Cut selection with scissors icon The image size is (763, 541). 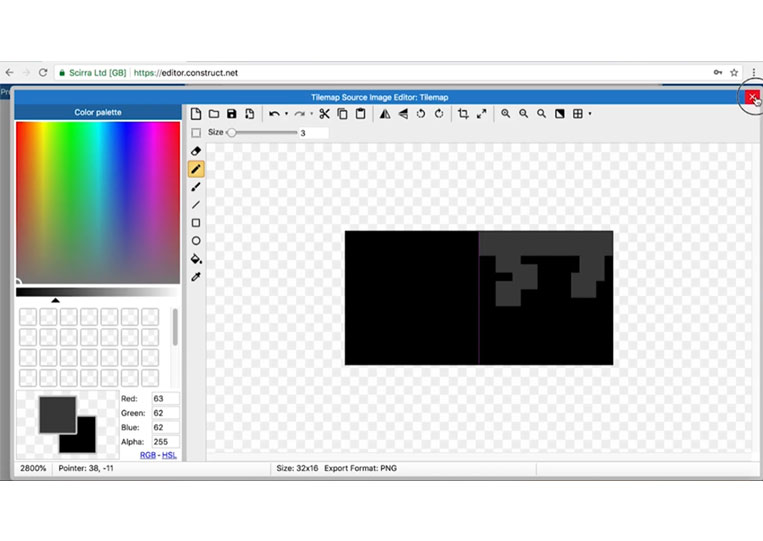pyautogui.click(x=325, y=114)
